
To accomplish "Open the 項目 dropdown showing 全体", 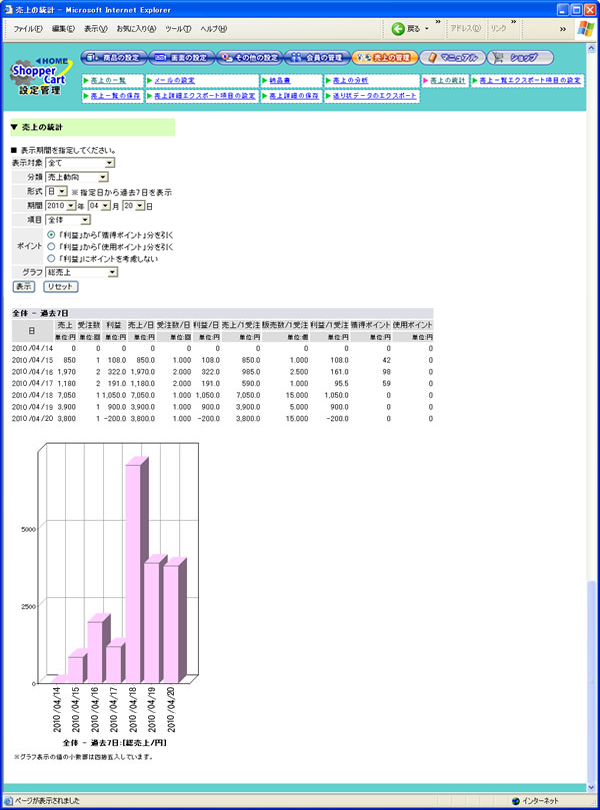I will [x=68, y=220].
